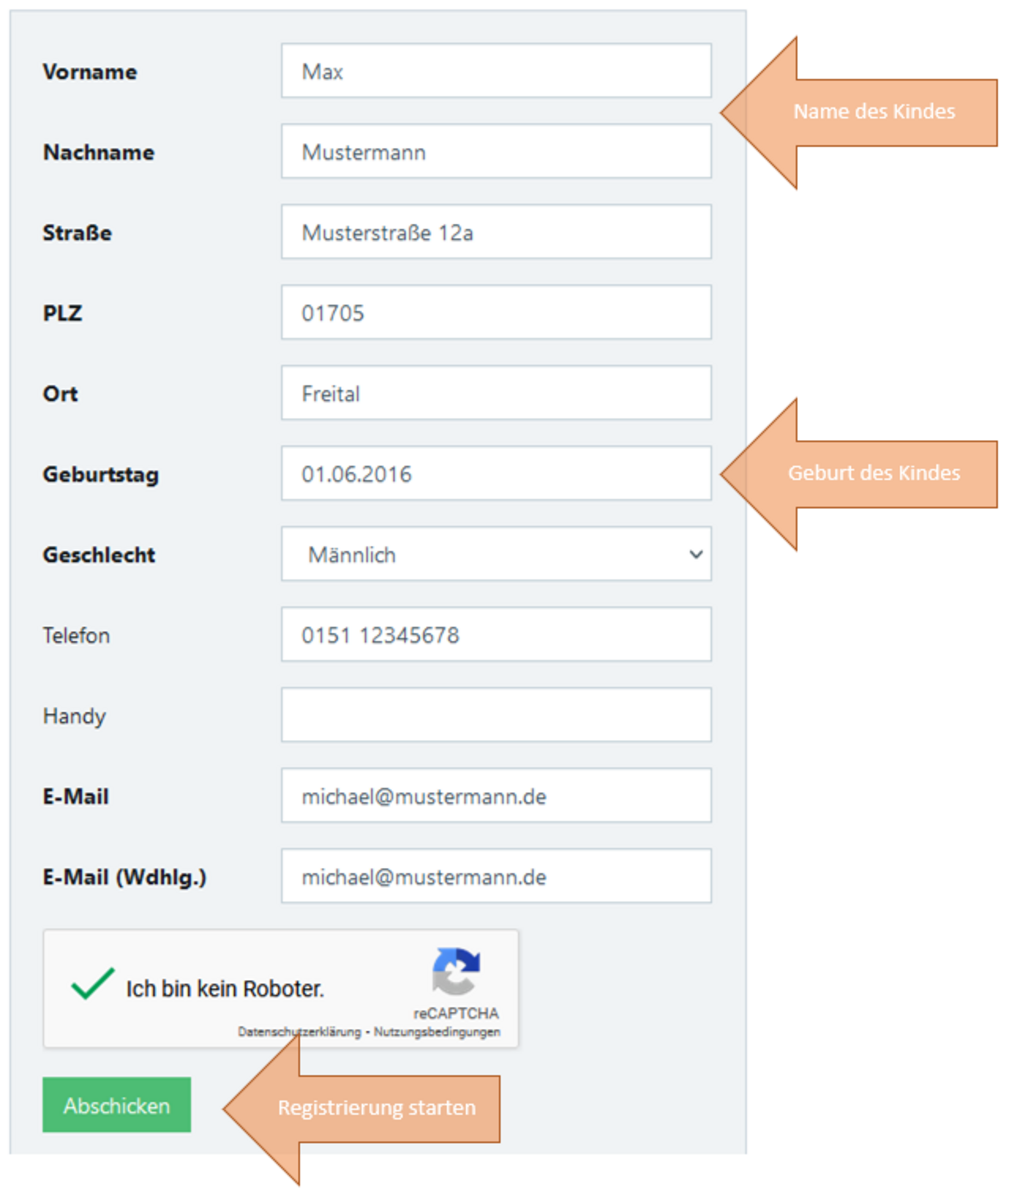This screenshot has width=1009, height=1200.
Task: Select the Nachname field with Mustermann
Action: click(x=496, y=152)
